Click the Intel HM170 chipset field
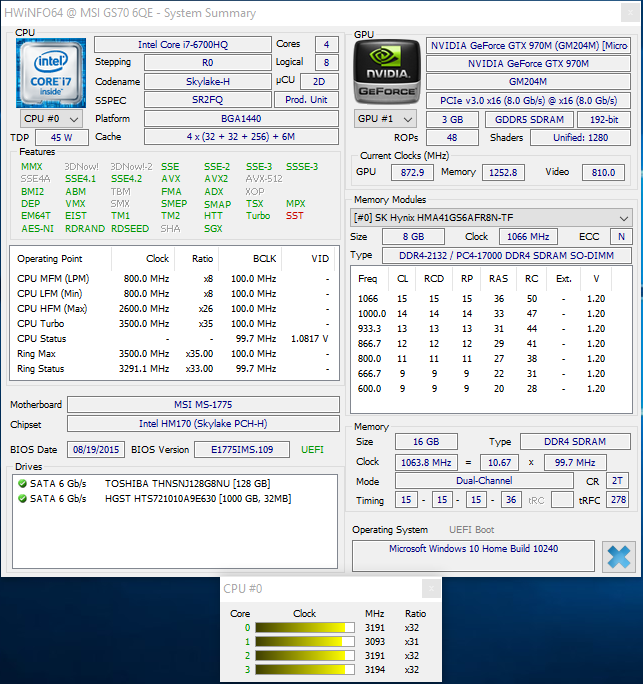Image resolution: width=643 pixels, height=684 pixels. tap(203, 424)
